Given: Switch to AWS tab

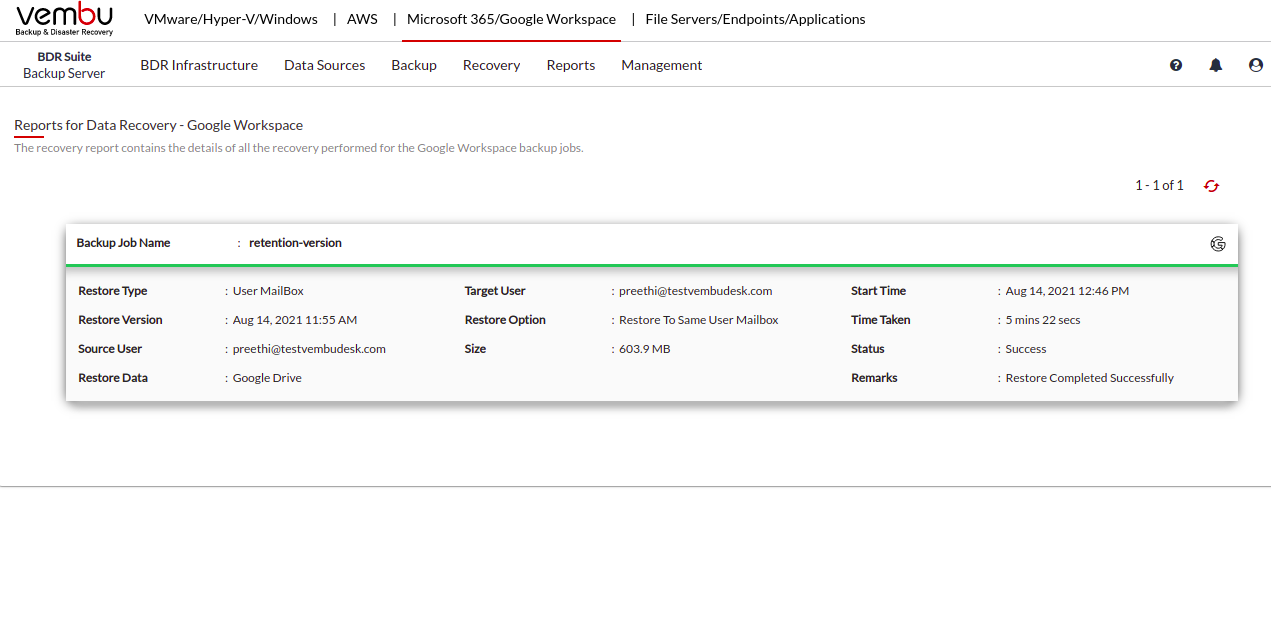Looking at the screenshot, I should pos(362,19).
